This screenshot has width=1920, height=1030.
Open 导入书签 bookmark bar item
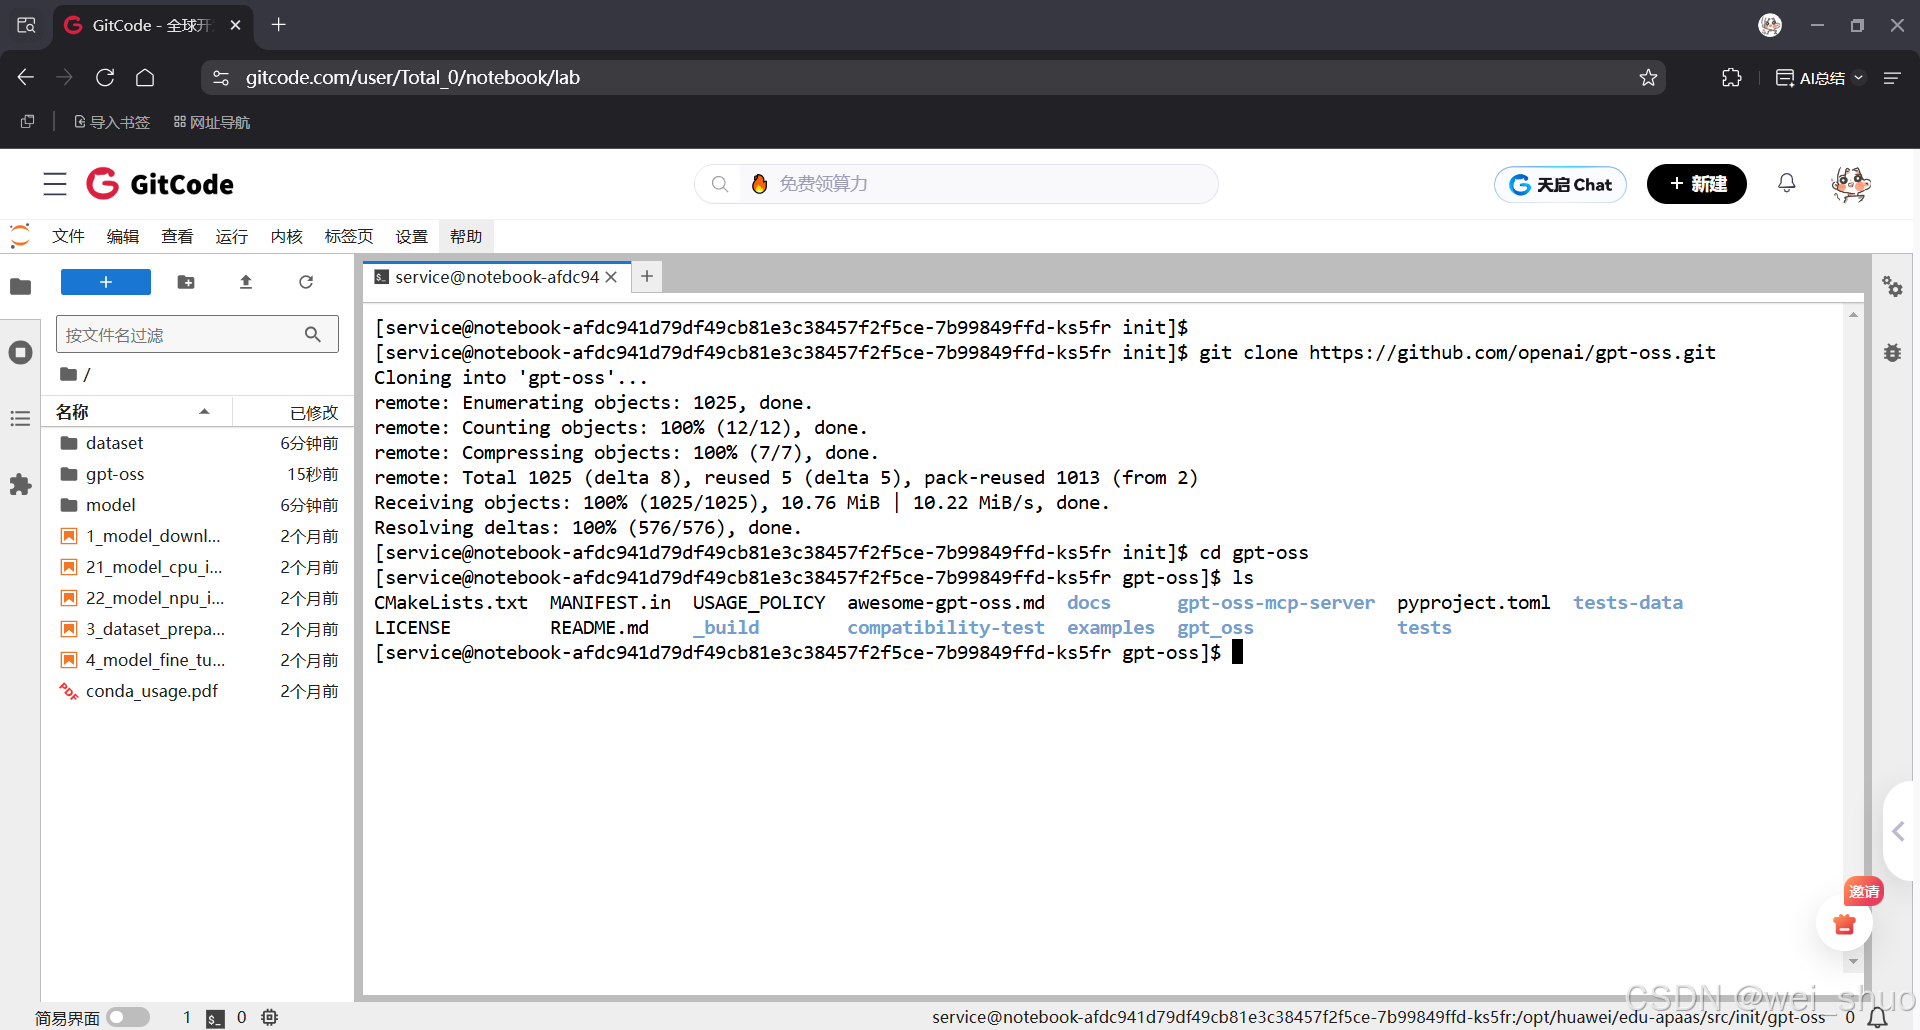coord(112,122)
